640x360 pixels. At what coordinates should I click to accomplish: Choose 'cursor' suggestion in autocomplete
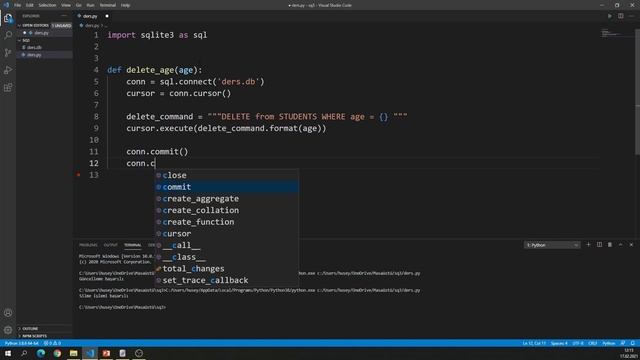227,234
